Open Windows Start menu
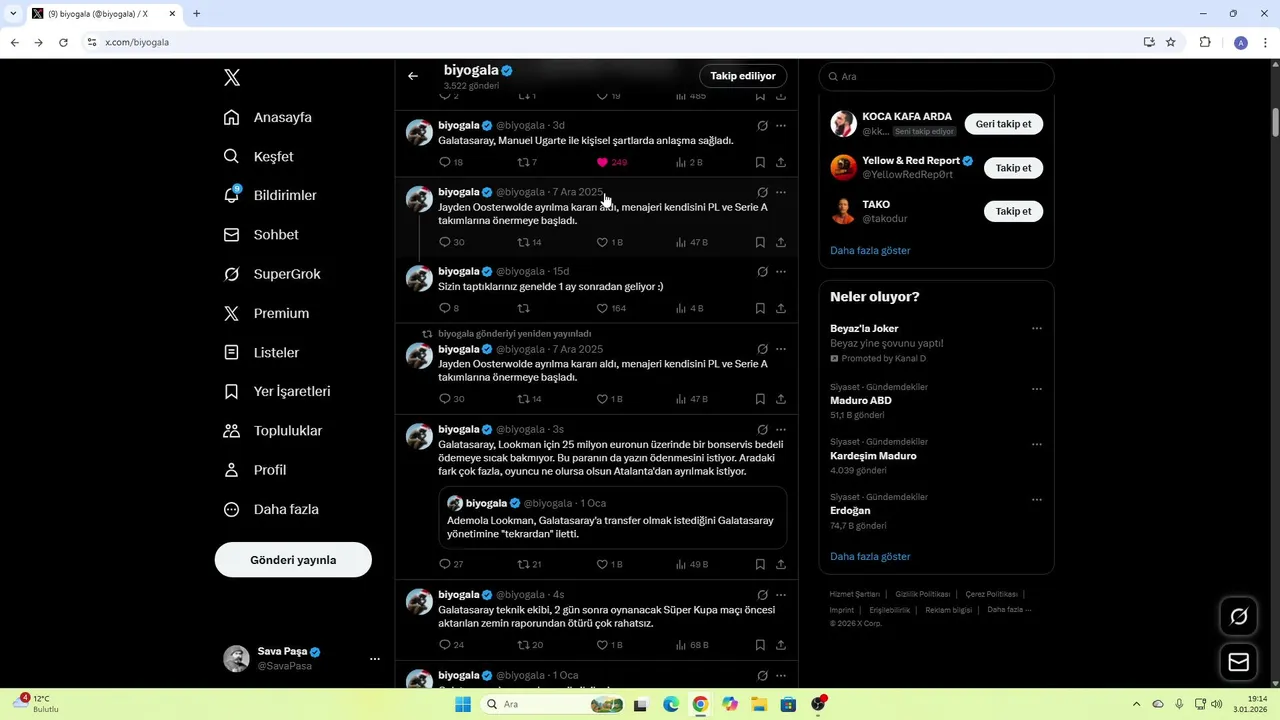Image resolution: width=1280 pixels, height=720 pixels. coord(462,704)
